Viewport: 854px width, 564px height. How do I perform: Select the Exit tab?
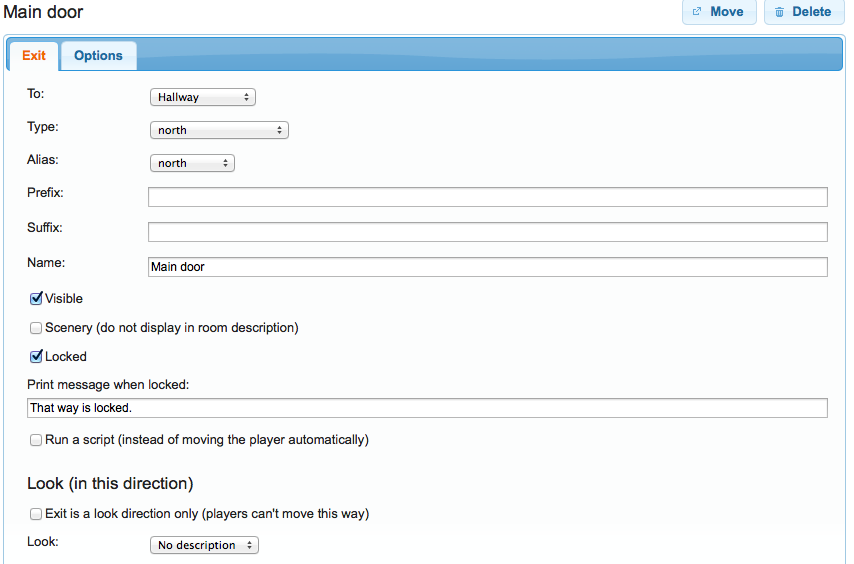(x=34, y=56)
